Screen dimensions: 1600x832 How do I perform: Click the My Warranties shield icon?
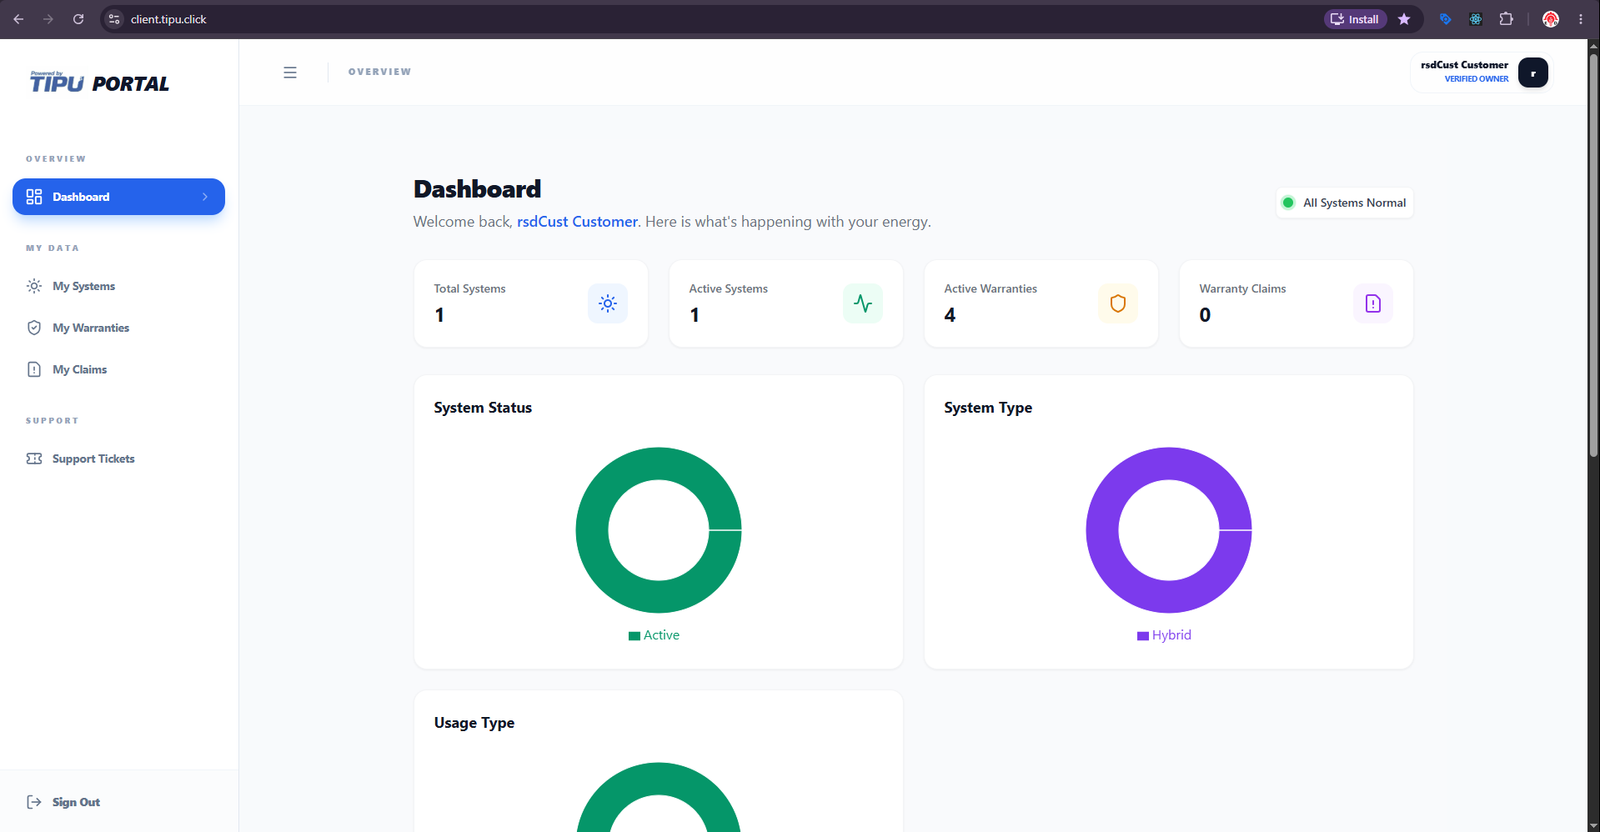coord(34,328)
